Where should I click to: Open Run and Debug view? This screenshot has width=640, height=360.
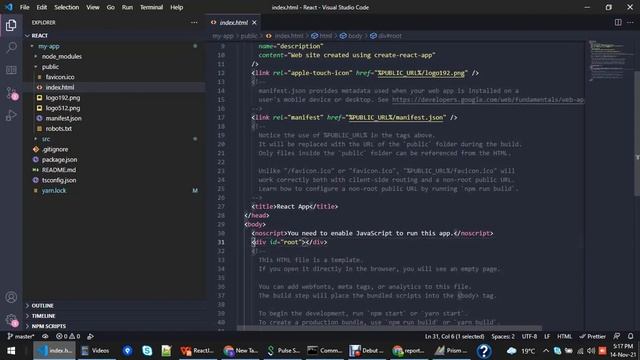pos(11,116)
